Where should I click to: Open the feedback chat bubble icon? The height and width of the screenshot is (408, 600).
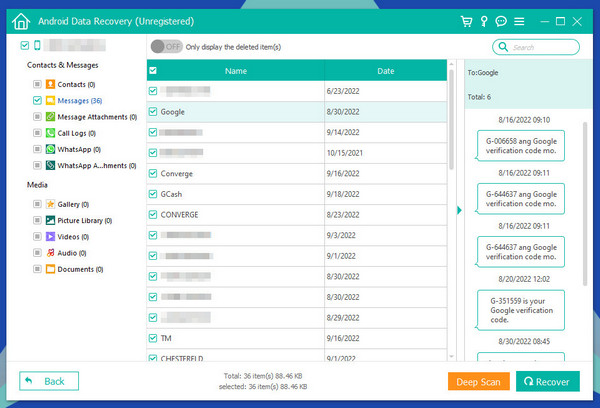(x=501, y=21)
